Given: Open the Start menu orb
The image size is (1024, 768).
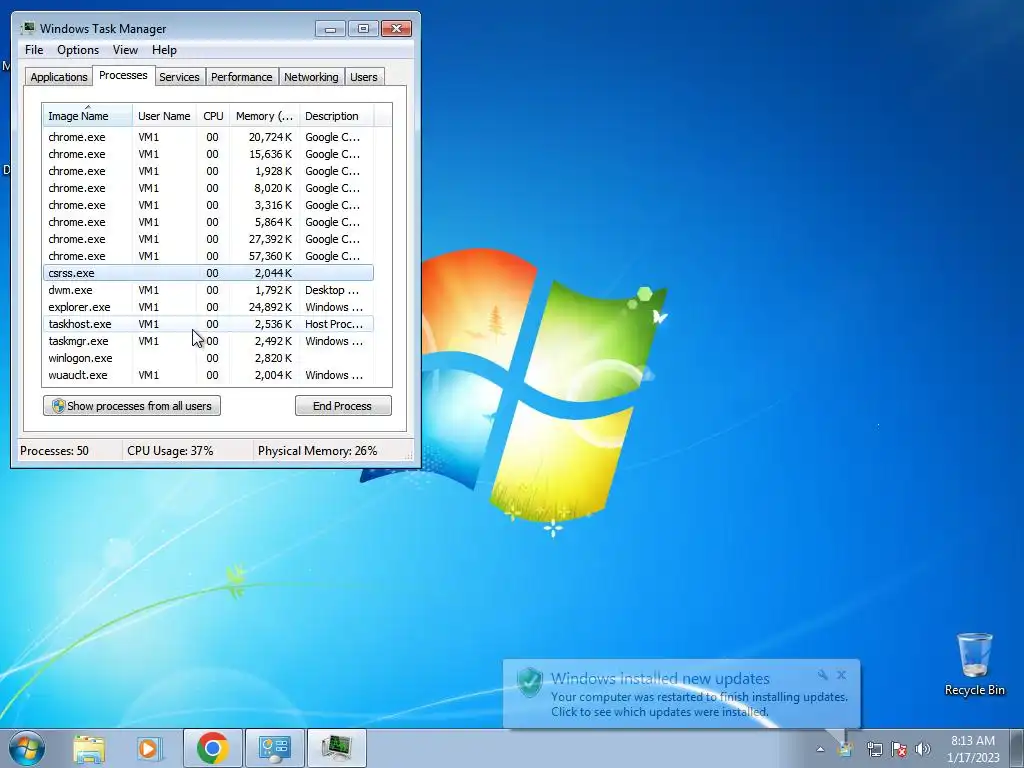Looking at the screenshot, I should pos(27,748).
